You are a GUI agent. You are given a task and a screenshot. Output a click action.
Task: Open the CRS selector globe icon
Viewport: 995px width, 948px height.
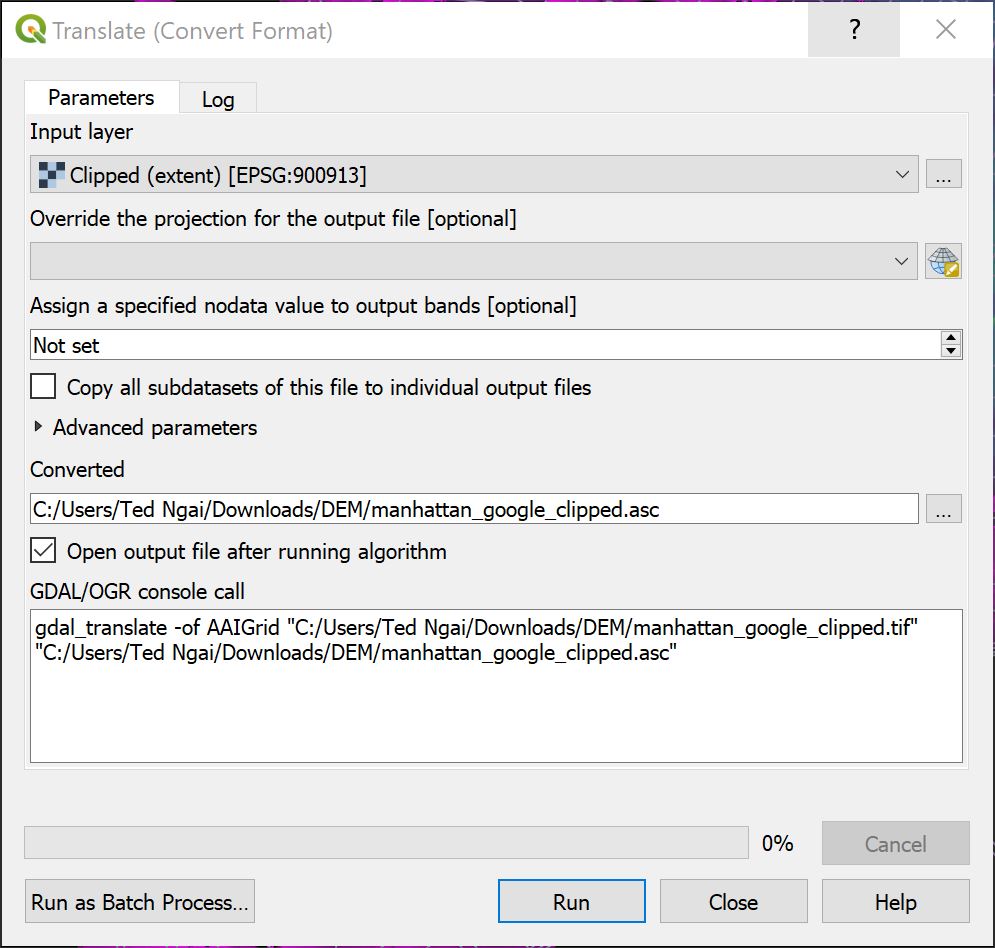coord(944,261)
